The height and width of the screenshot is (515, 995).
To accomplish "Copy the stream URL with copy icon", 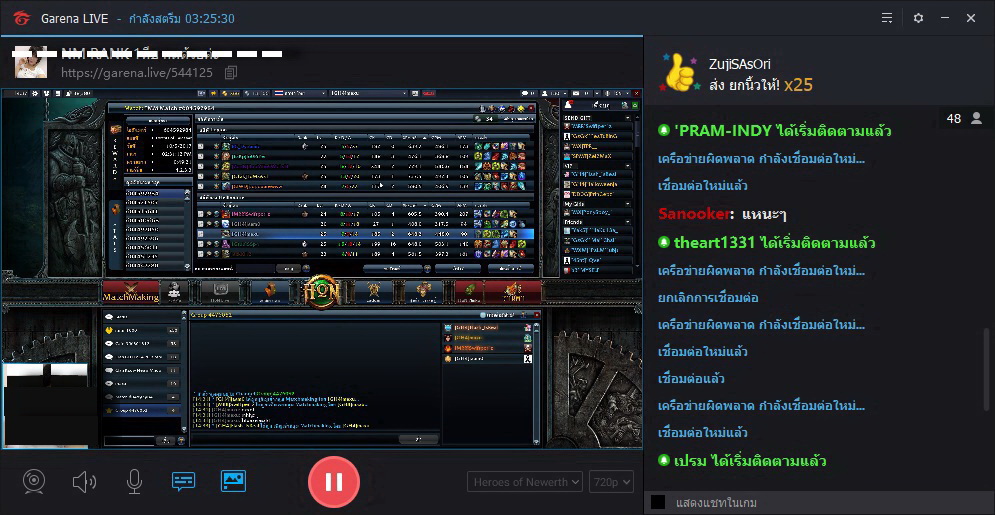I will pos(231,72).
